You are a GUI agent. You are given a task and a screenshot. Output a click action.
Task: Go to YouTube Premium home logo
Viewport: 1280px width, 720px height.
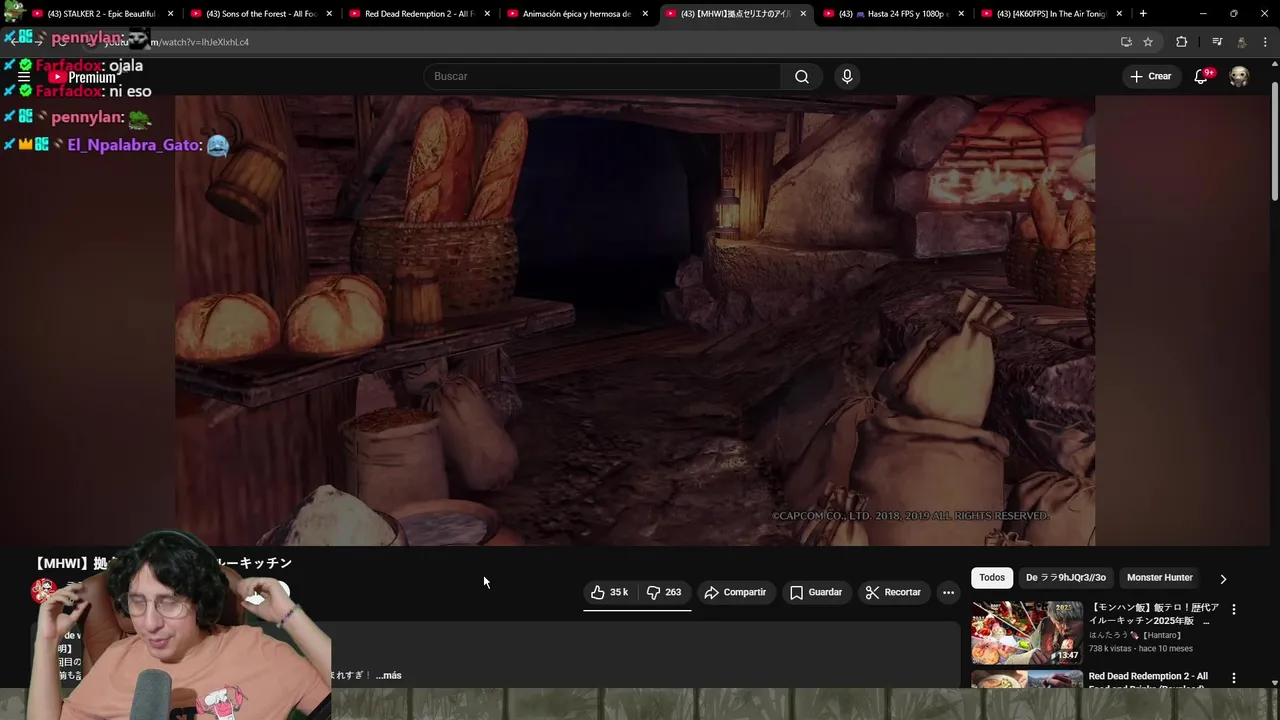coord(82,77)
